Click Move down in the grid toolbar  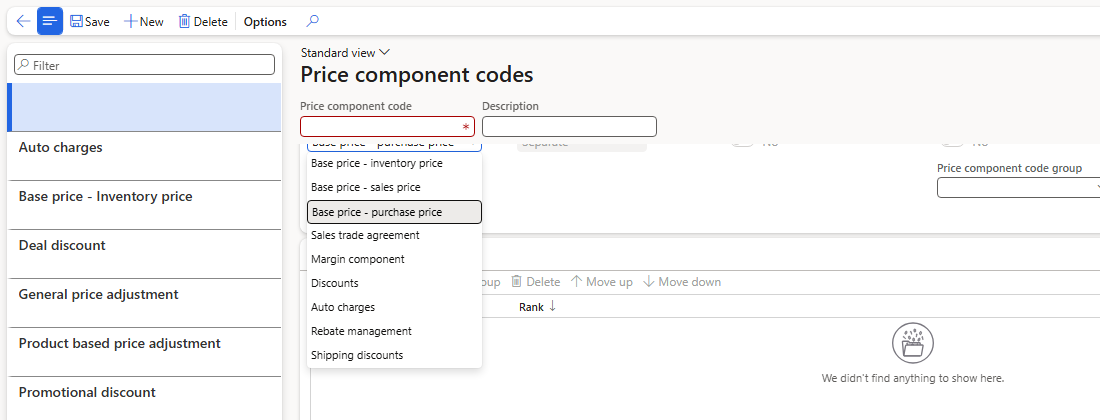[x=681, y=282]
